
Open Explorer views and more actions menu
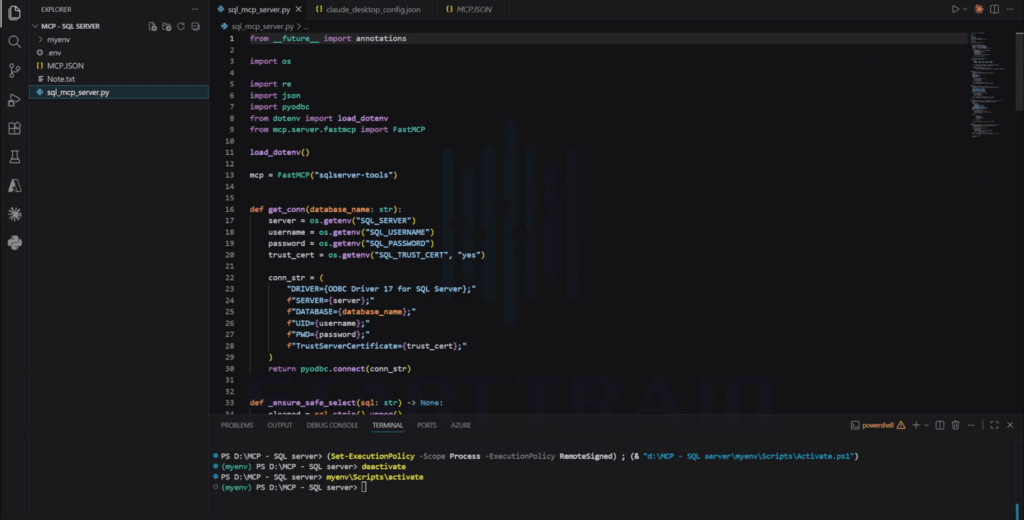tap(195, 9)
